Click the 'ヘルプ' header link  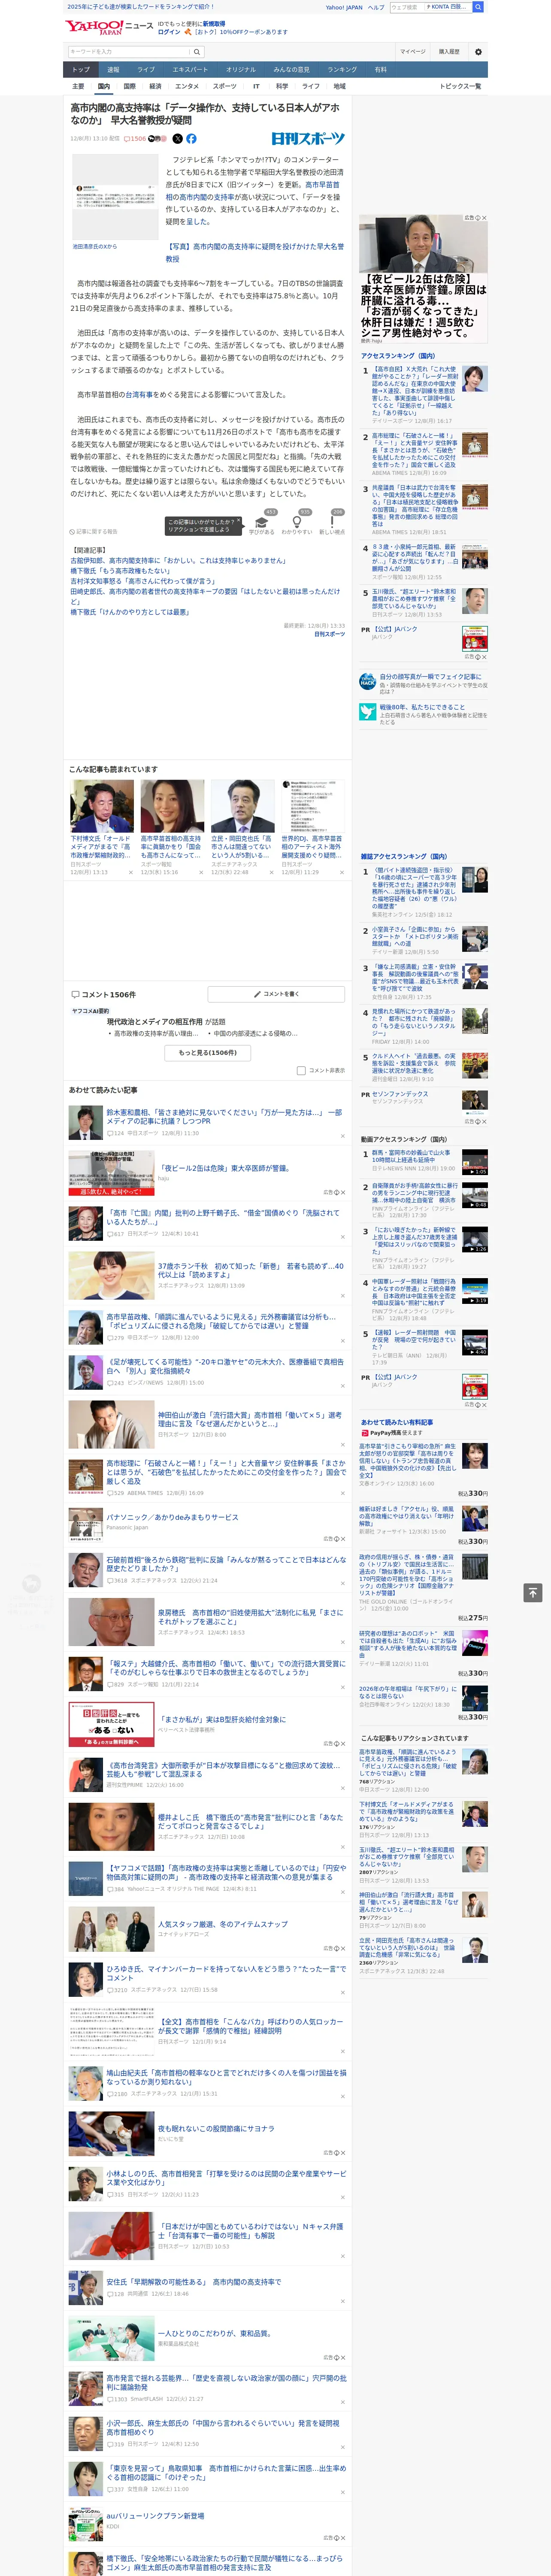coord(376,7)
